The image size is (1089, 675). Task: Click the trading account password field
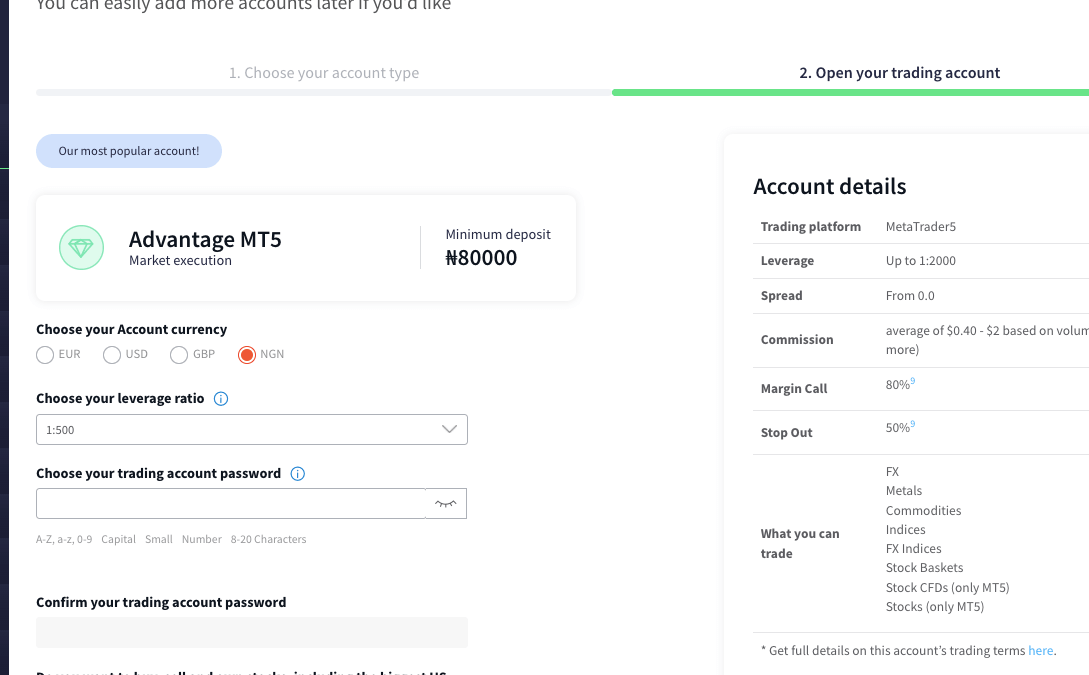tap(231, 503)
